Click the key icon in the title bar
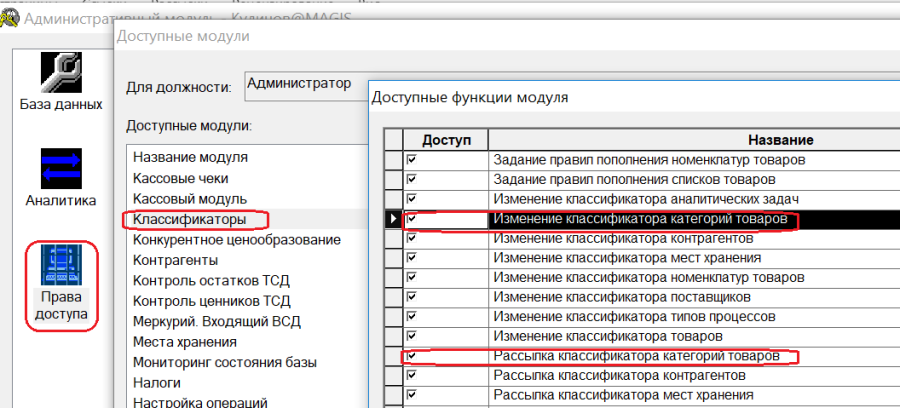Screen dimensions: 900x408 click(10, 18)
